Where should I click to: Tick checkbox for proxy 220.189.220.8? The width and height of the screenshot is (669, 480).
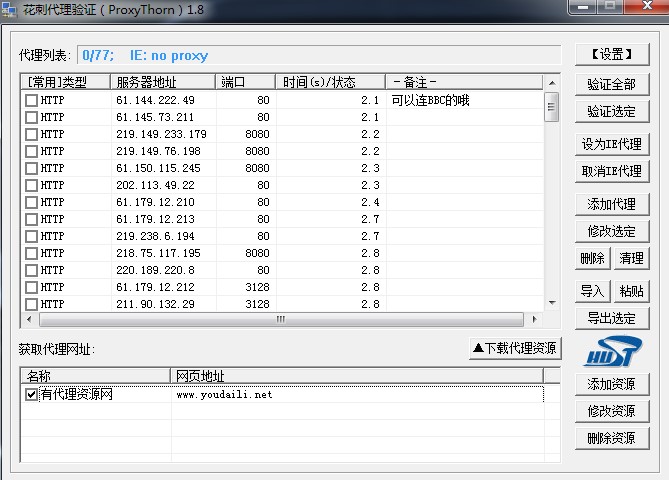(x=31, y=271)
